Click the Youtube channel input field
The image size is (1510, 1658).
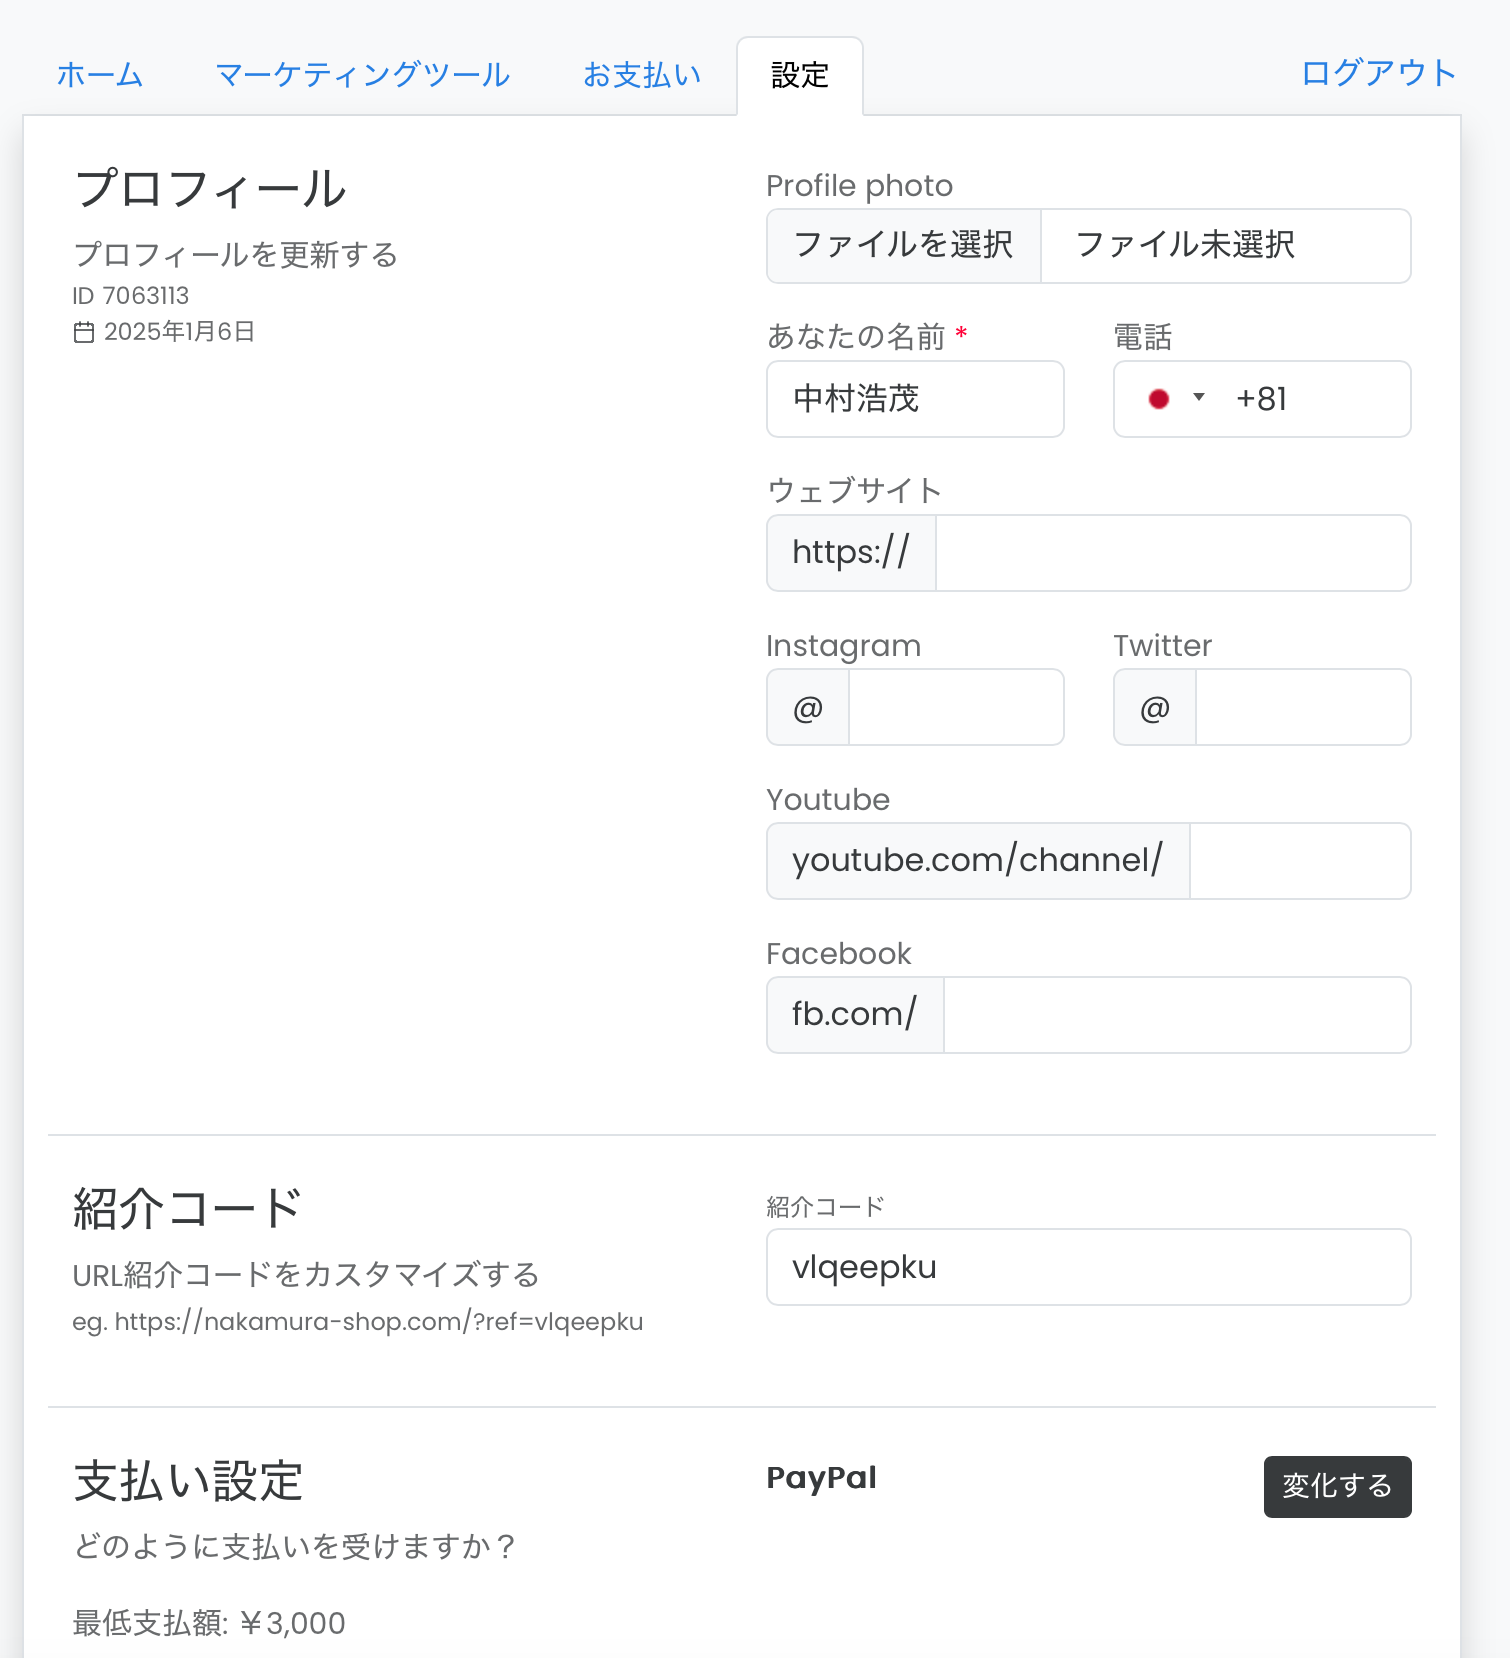pyautogui.click(x=1299, y=861)
